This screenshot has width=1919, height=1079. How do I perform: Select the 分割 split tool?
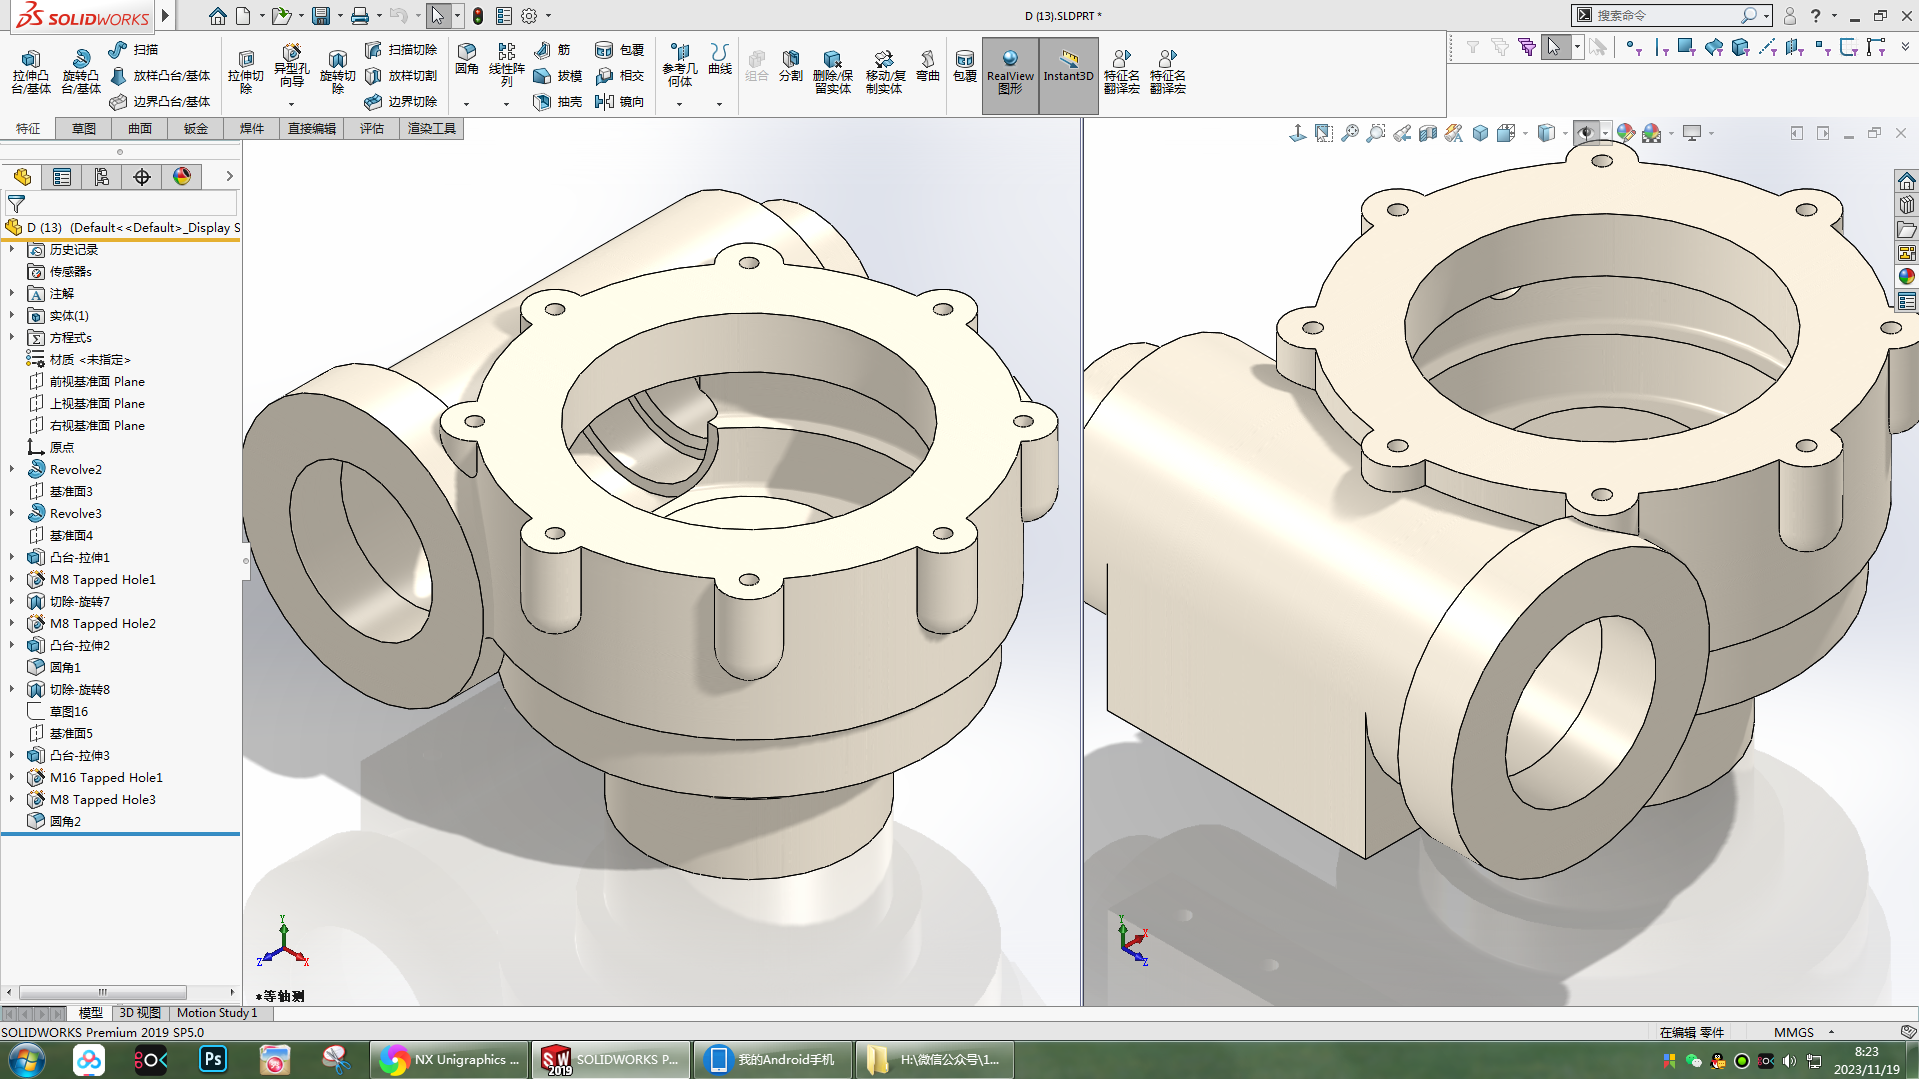[x=790, y=65]
